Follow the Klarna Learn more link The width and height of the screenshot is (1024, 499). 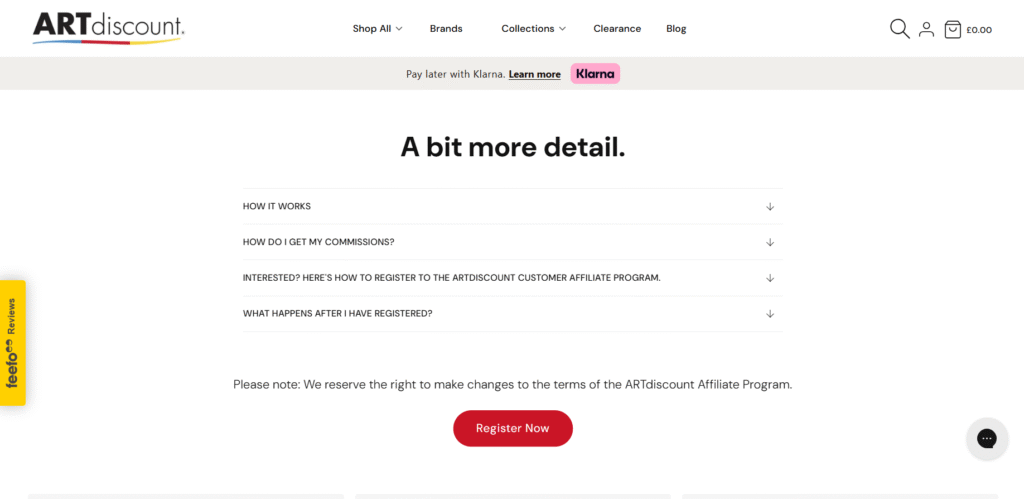(534, 75)
